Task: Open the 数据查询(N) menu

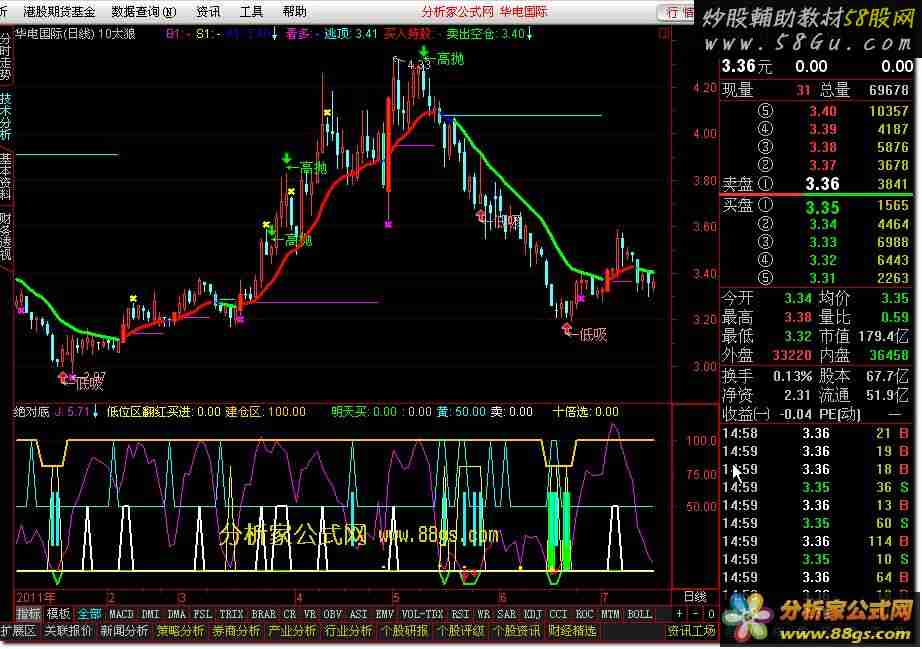Action: [x=144, y=12]
